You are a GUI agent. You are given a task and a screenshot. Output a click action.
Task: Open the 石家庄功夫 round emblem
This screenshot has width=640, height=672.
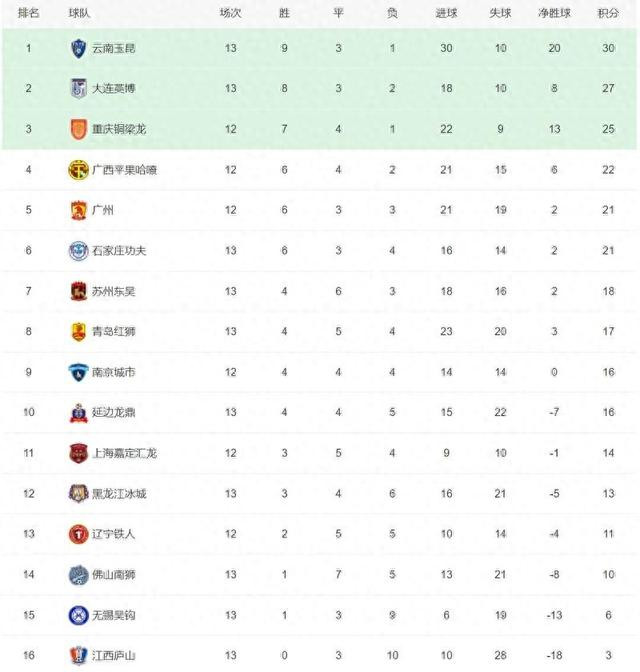[x=78, y=251]
